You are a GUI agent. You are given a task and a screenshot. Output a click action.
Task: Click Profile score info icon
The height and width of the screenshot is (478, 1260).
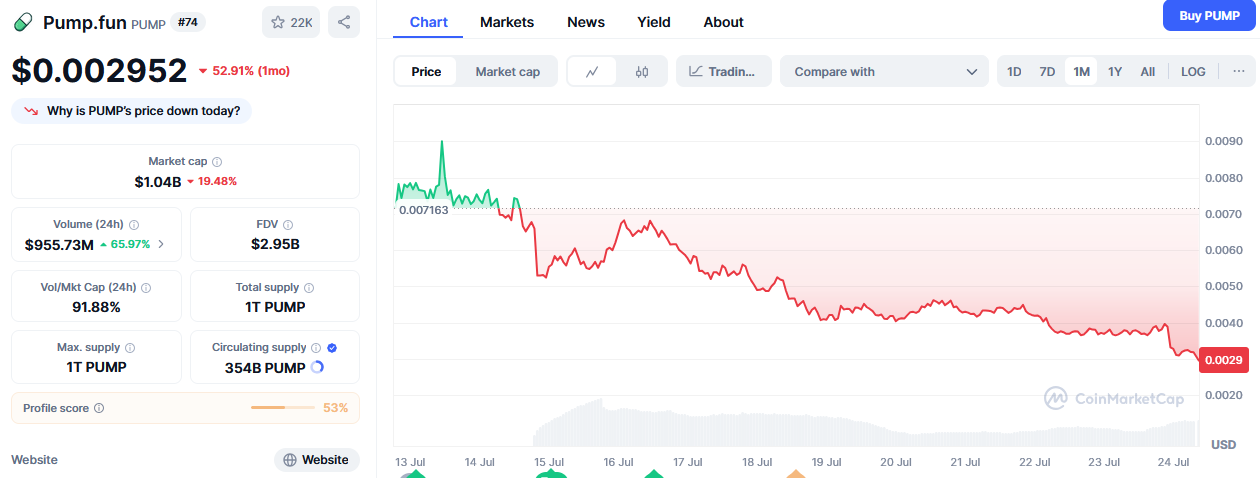point(98,408)
